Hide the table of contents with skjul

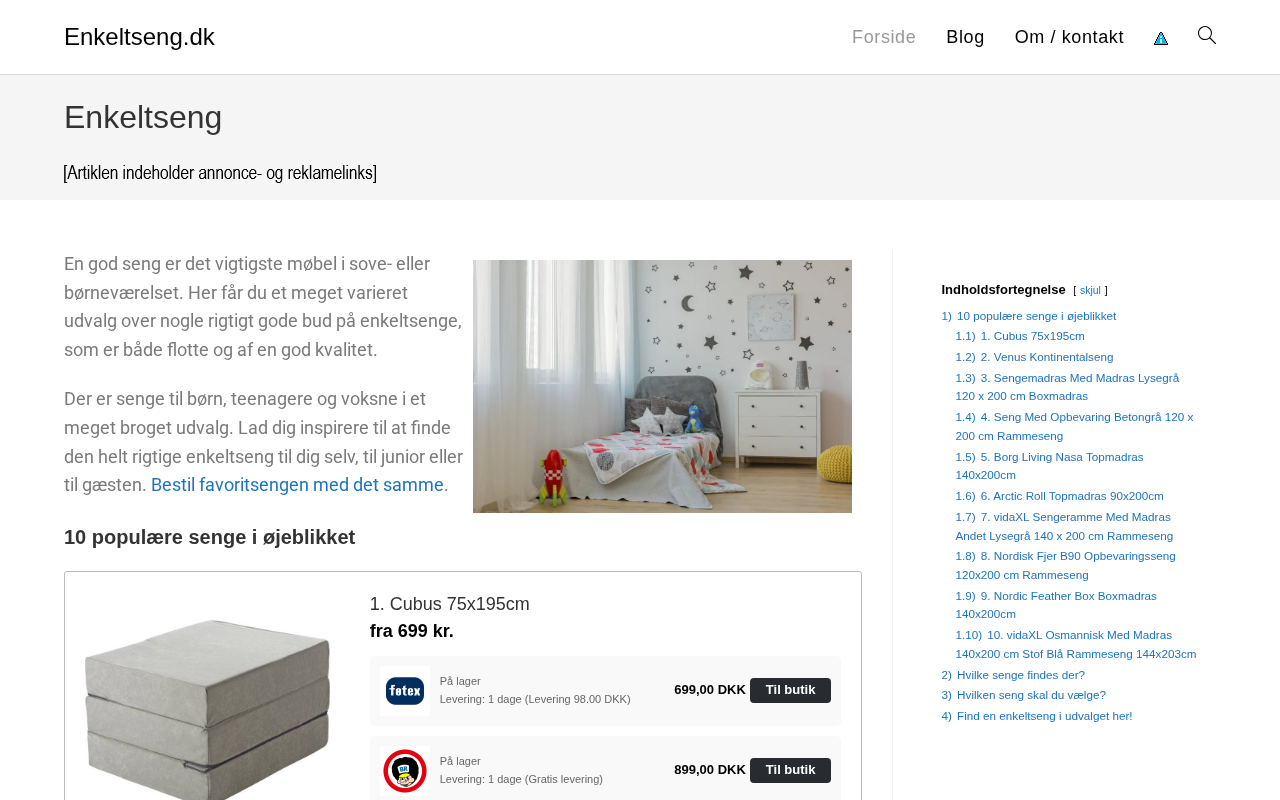[x=1090, y=291]
